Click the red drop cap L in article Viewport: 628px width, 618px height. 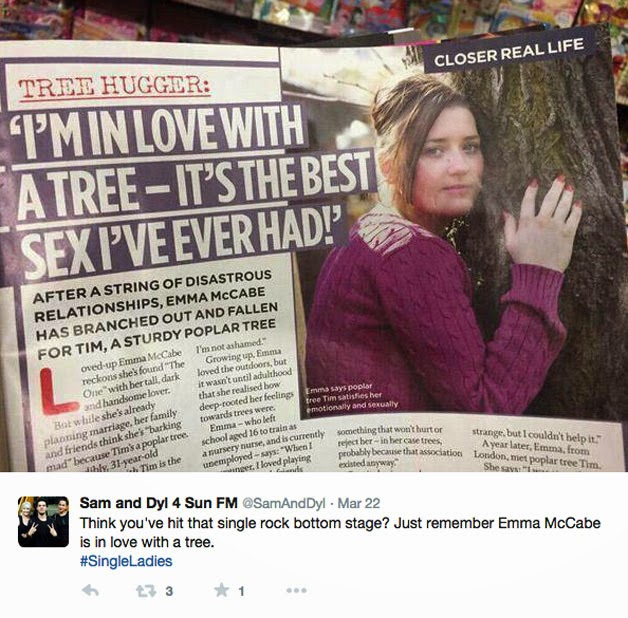[x=57, y=392]
